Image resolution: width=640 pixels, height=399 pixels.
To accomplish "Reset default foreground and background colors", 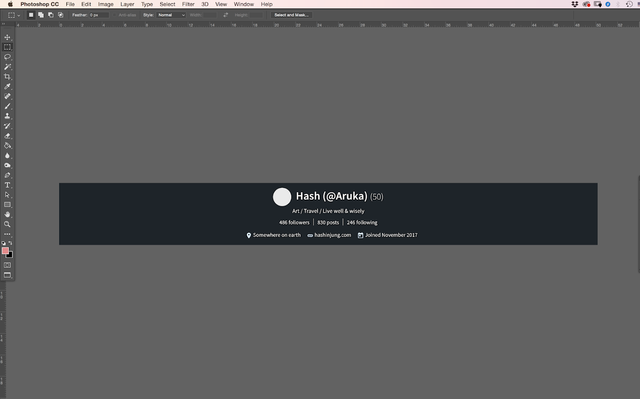I will (x=4, y=243).
